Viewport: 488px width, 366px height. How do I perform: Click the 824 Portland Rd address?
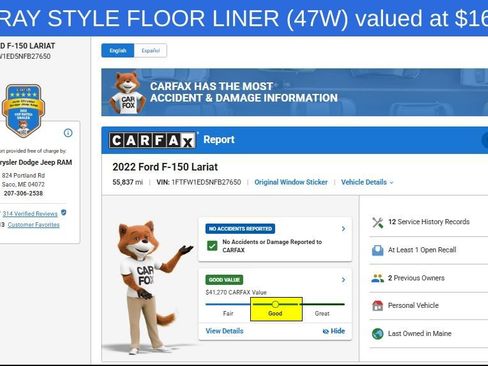click(23, 175)
